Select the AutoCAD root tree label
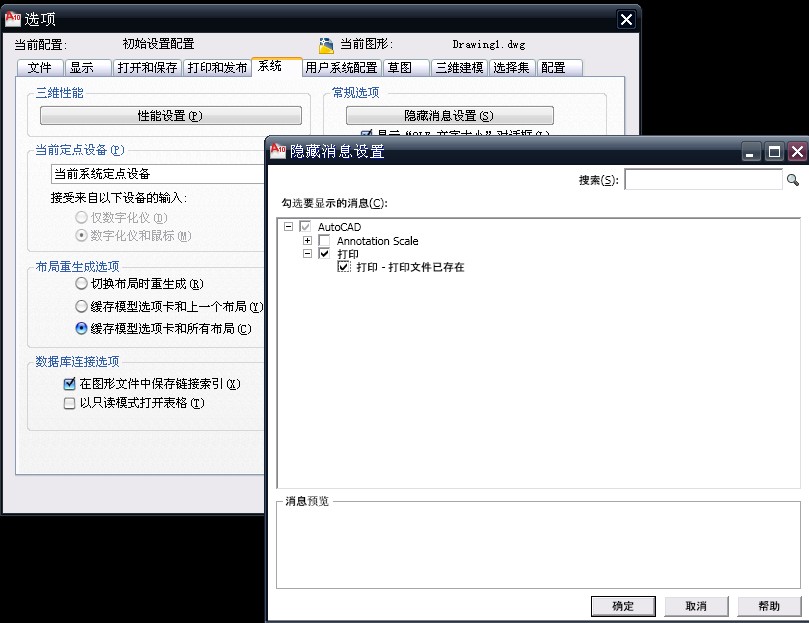The image size is (809, 623). pyautogui.click(x=339, y=227)
